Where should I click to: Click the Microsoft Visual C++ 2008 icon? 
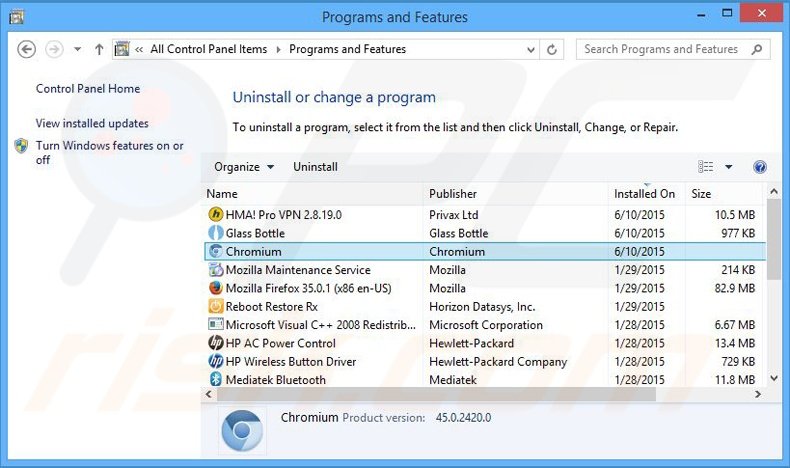216,324
